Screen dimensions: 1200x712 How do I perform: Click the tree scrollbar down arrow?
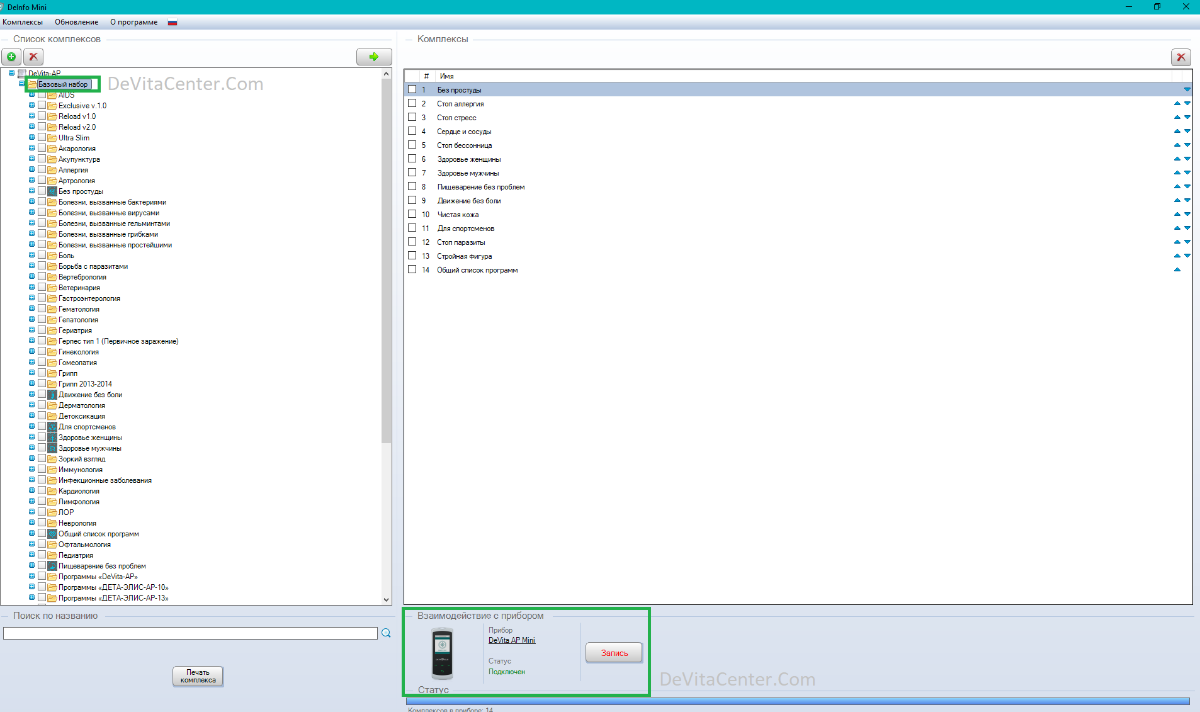click(386, 599)
